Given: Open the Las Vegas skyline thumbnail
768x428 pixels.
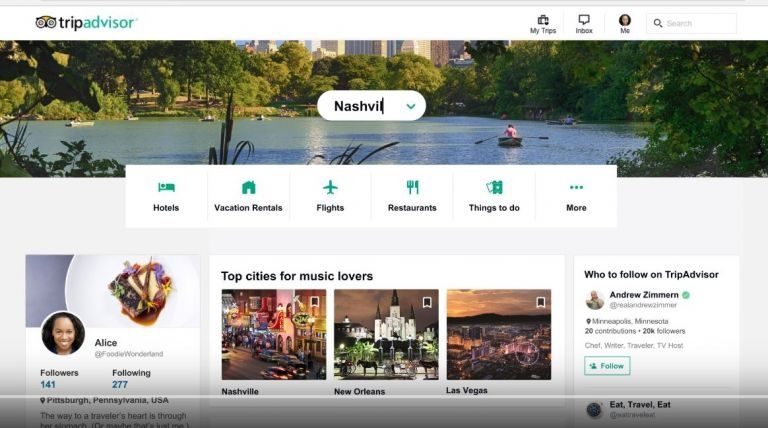Looking at the screenshot, I should [x=499, y=334].
